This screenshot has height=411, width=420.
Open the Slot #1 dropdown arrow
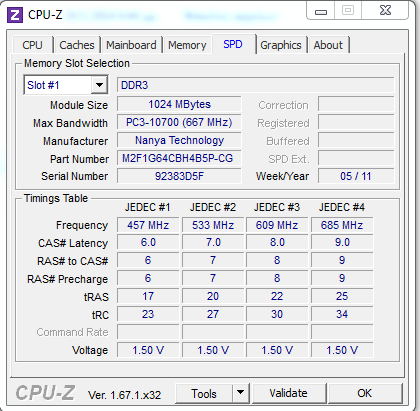tap(99, 85)
